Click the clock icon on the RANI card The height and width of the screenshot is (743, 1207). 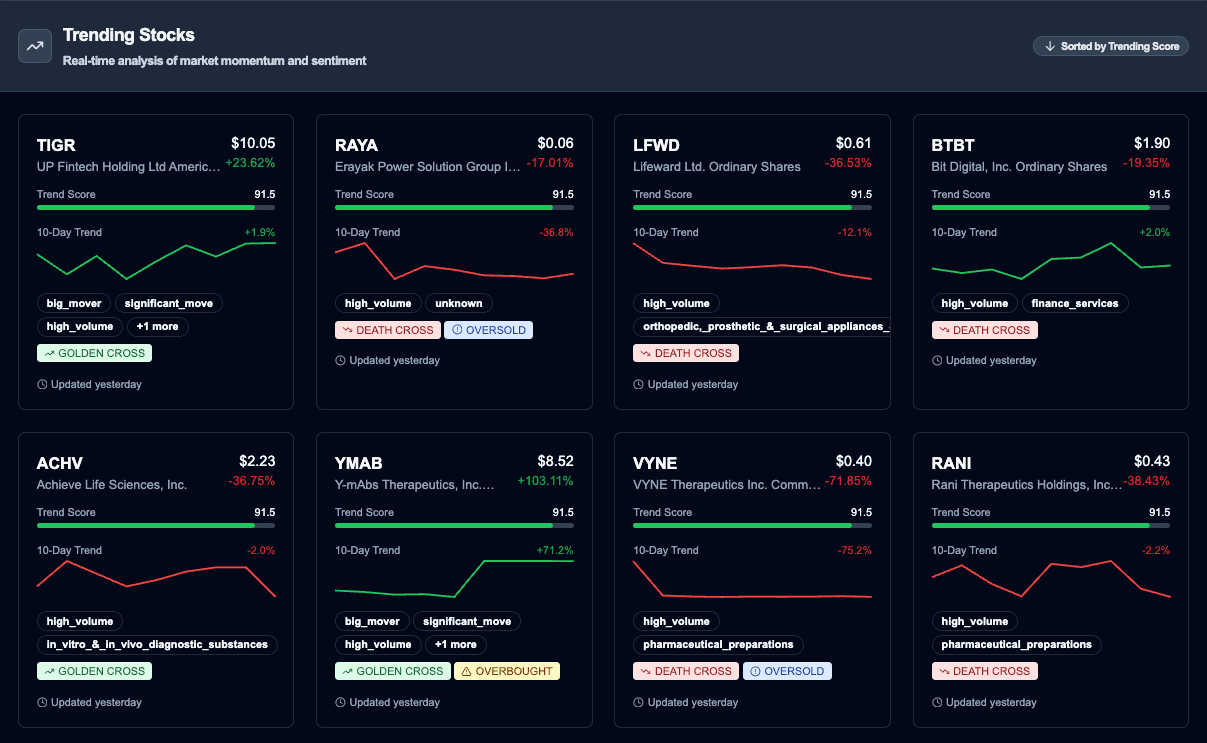(x=936, y=702)
